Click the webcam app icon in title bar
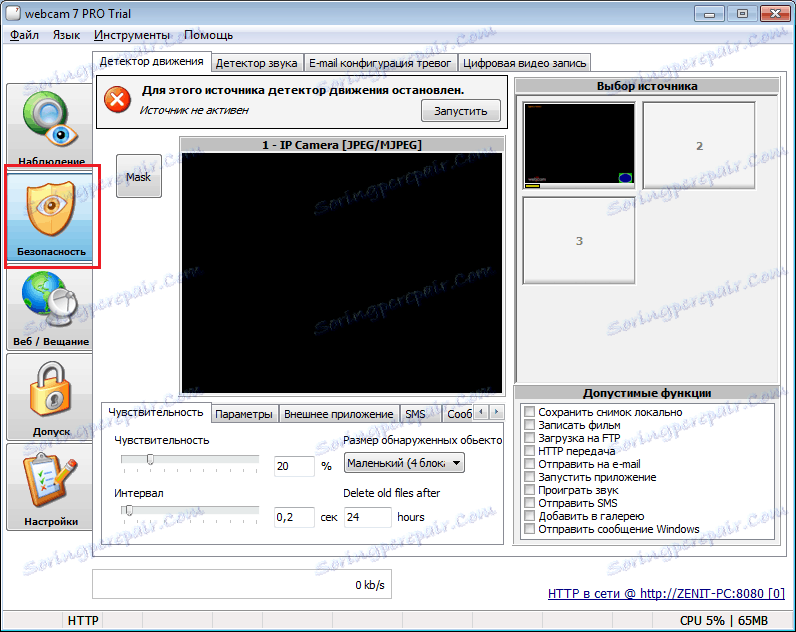796x632 pixels. tap(13, 13)
